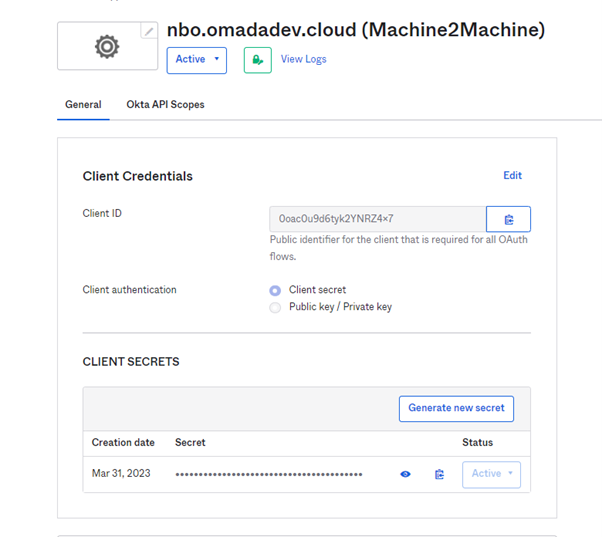Open the secret's Active status dropdown

491,474
